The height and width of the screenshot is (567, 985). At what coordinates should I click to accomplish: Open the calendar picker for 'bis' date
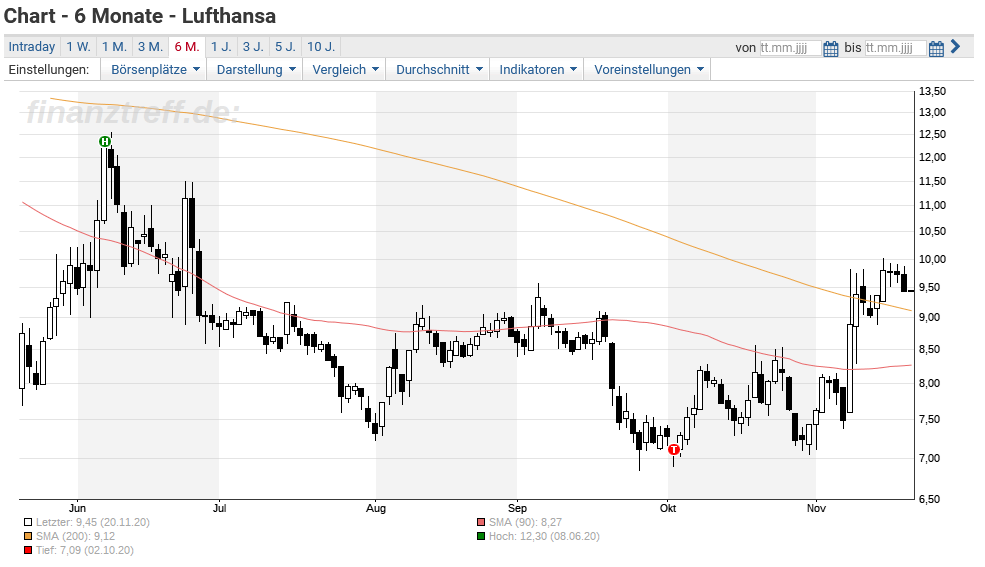[936, 48]
